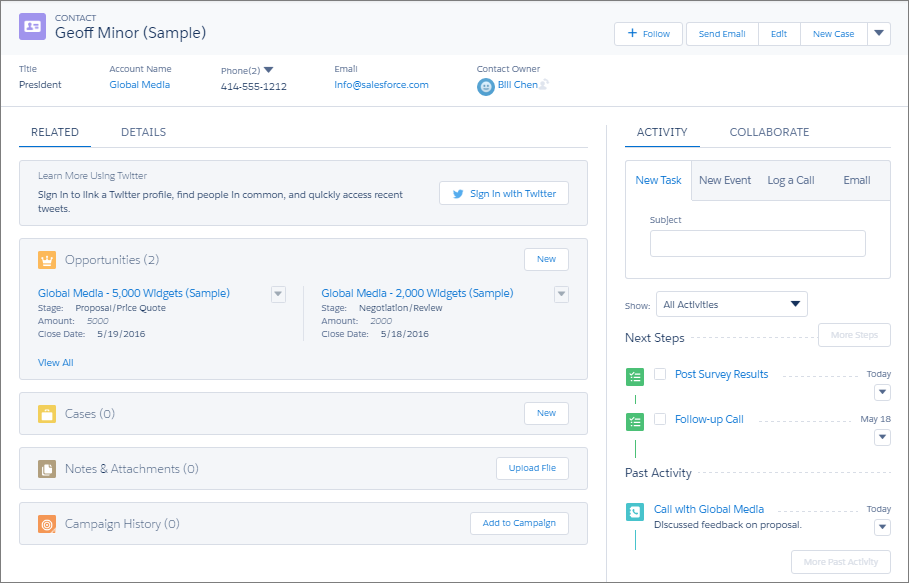Click the More Steps button
This screenshot has width=909, height=583.
pos(854,335)
